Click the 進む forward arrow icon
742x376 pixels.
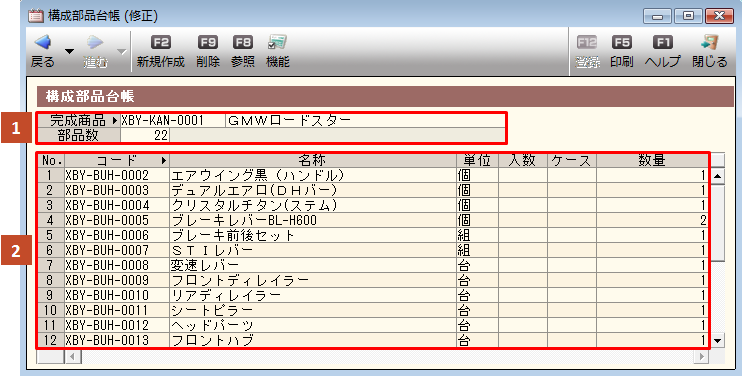click(95, 43)
